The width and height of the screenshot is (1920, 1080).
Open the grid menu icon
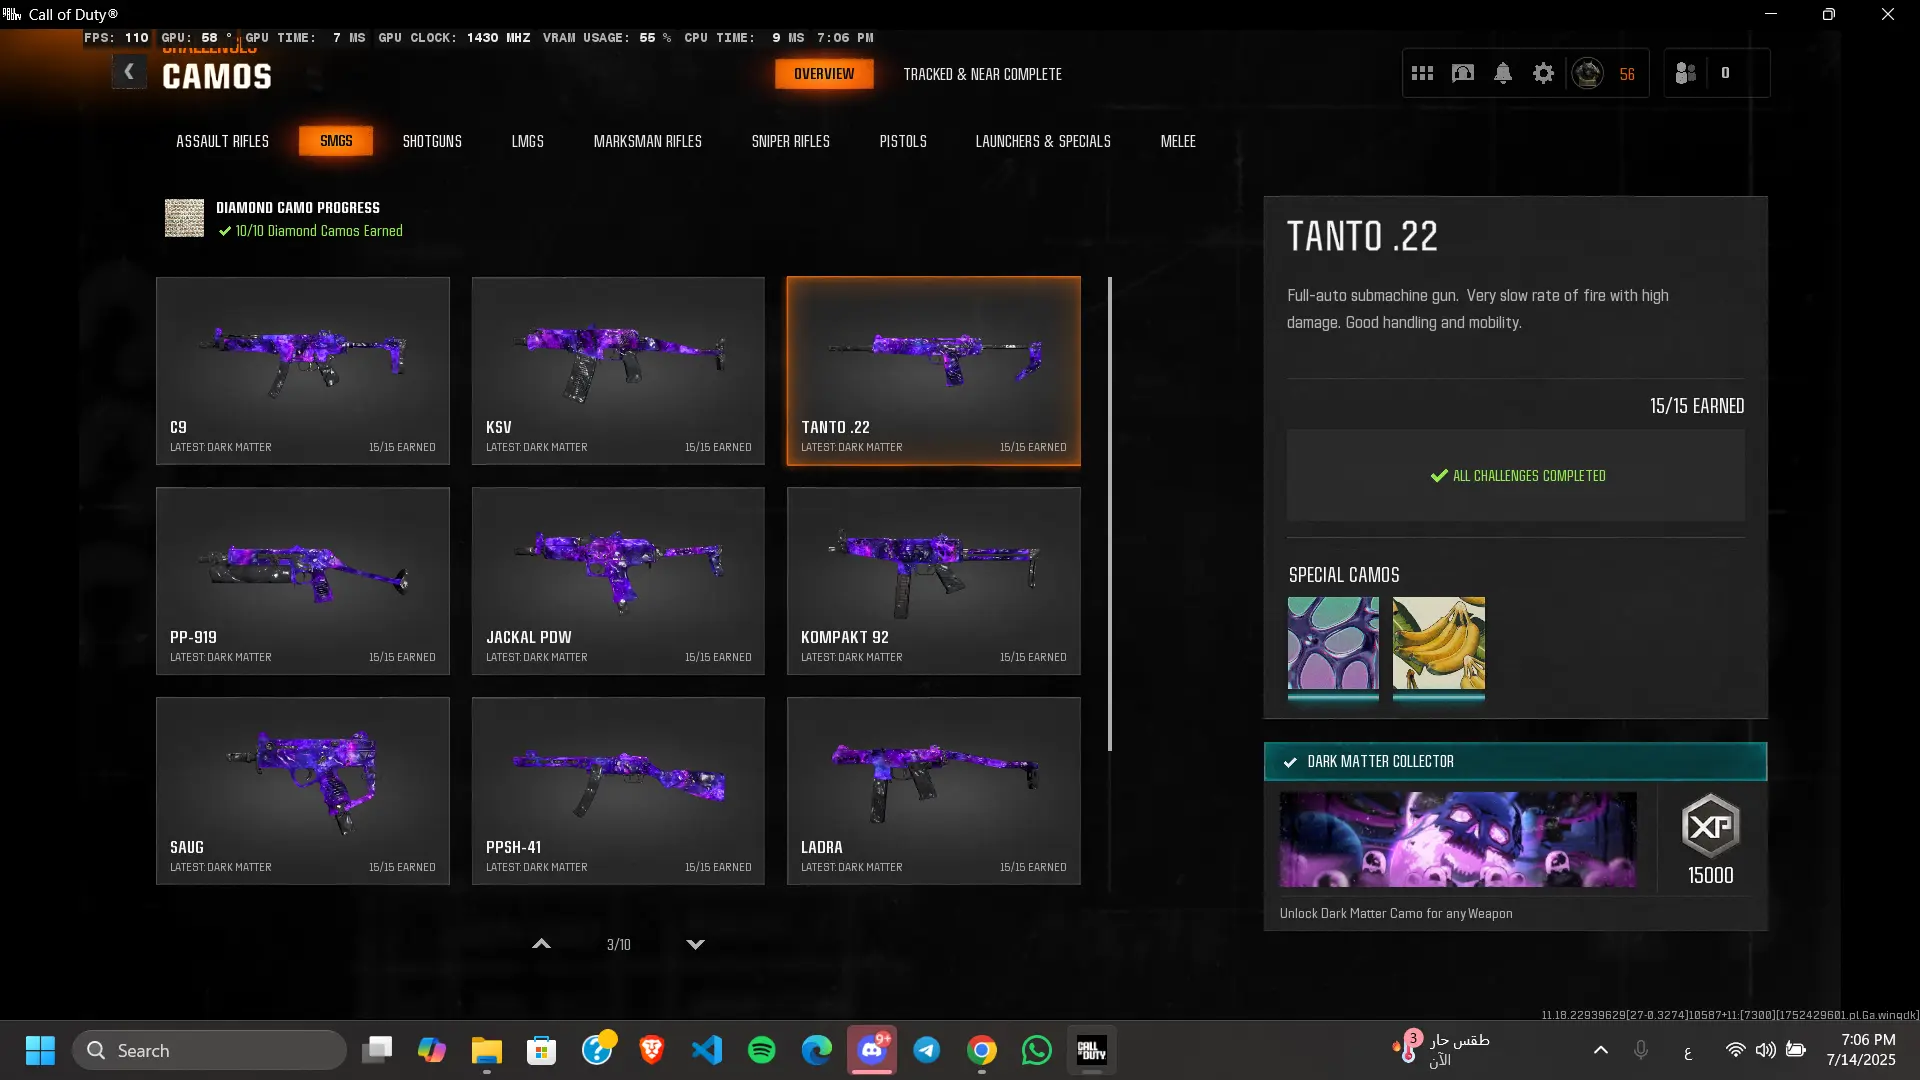(1422, 73)
